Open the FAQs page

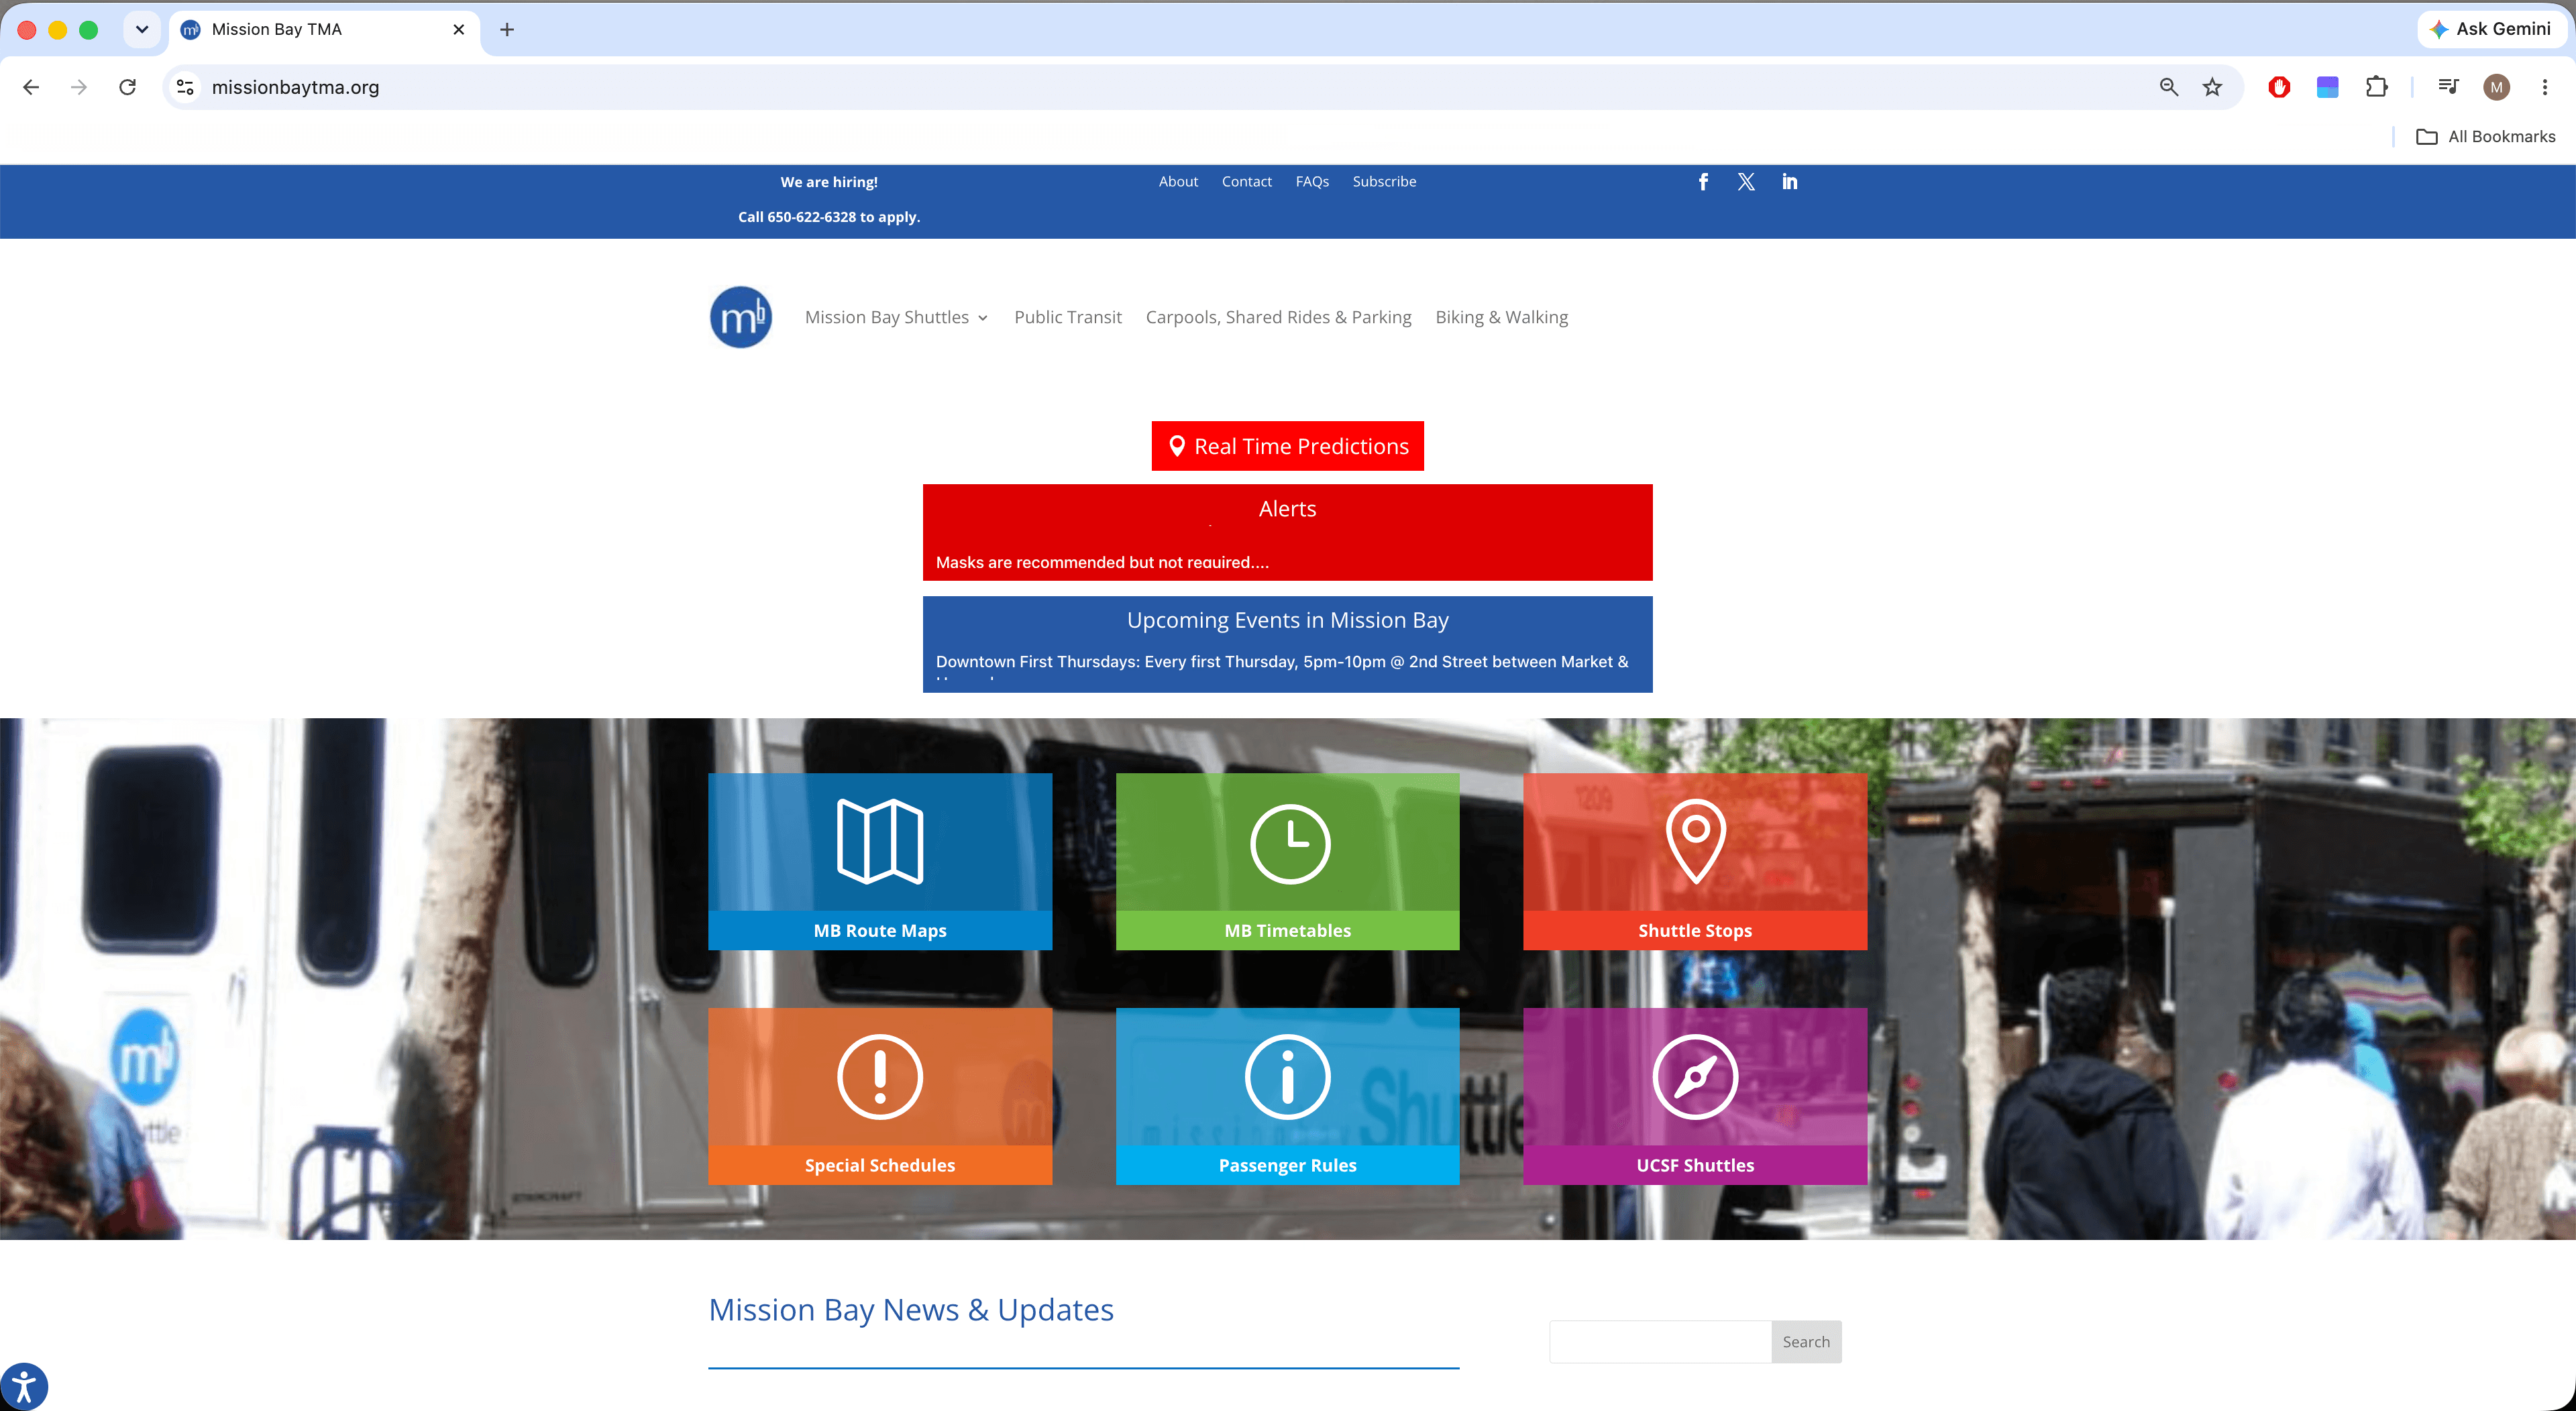coord(1312,182)
